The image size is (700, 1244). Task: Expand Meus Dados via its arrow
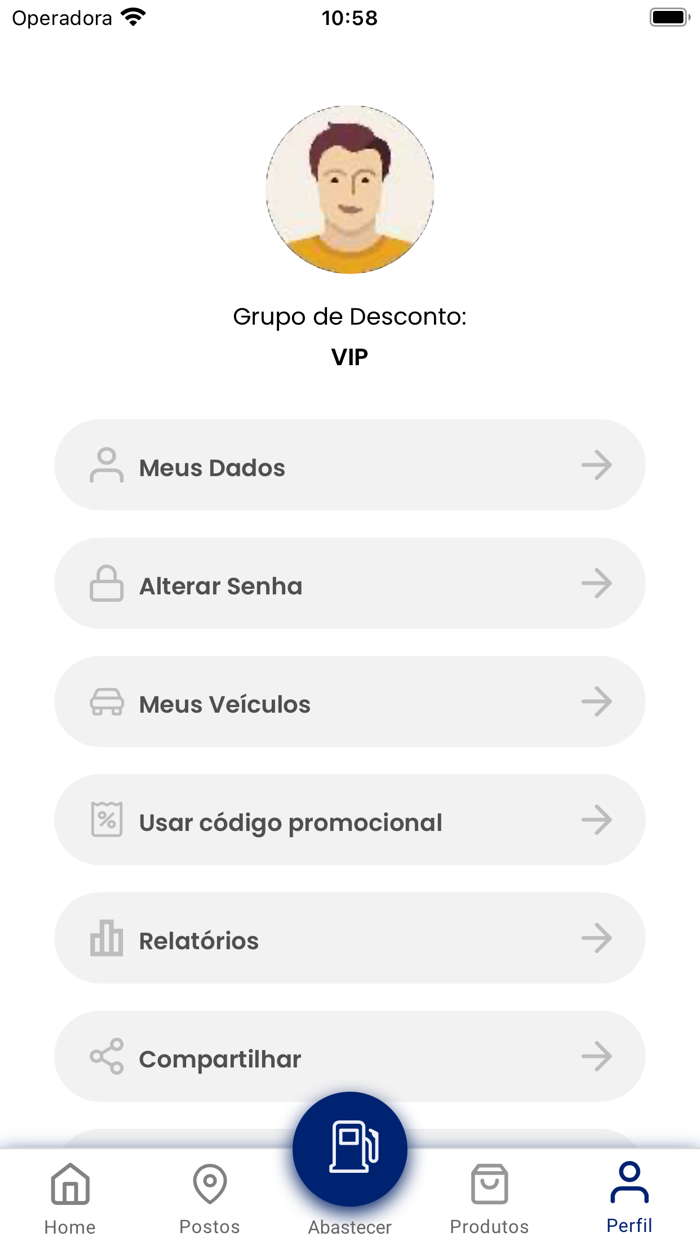[597, 464]
